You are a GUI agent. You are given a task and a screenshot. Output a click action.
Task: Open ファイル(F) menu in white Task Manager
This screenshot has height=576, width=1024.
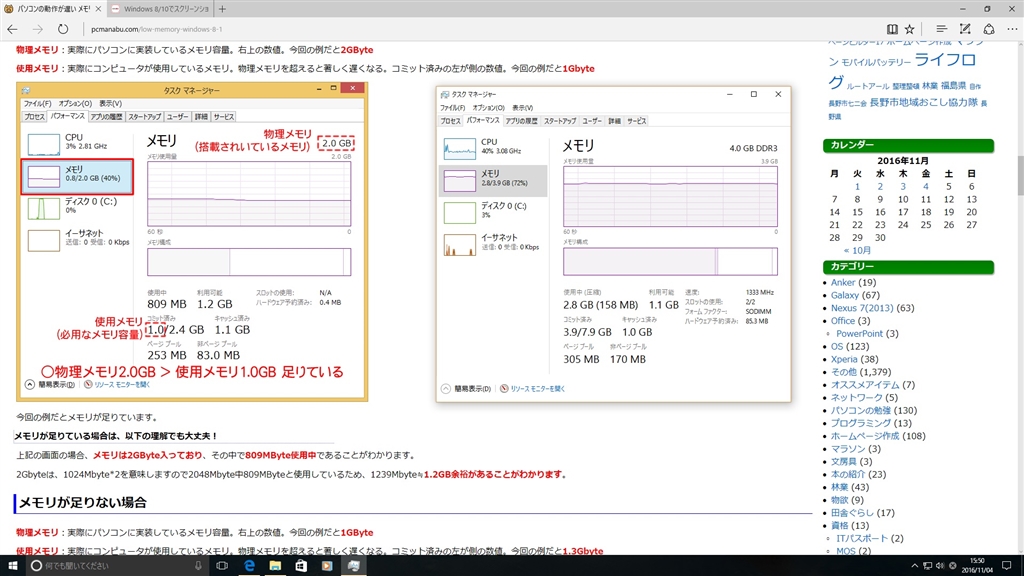[453, 108]
